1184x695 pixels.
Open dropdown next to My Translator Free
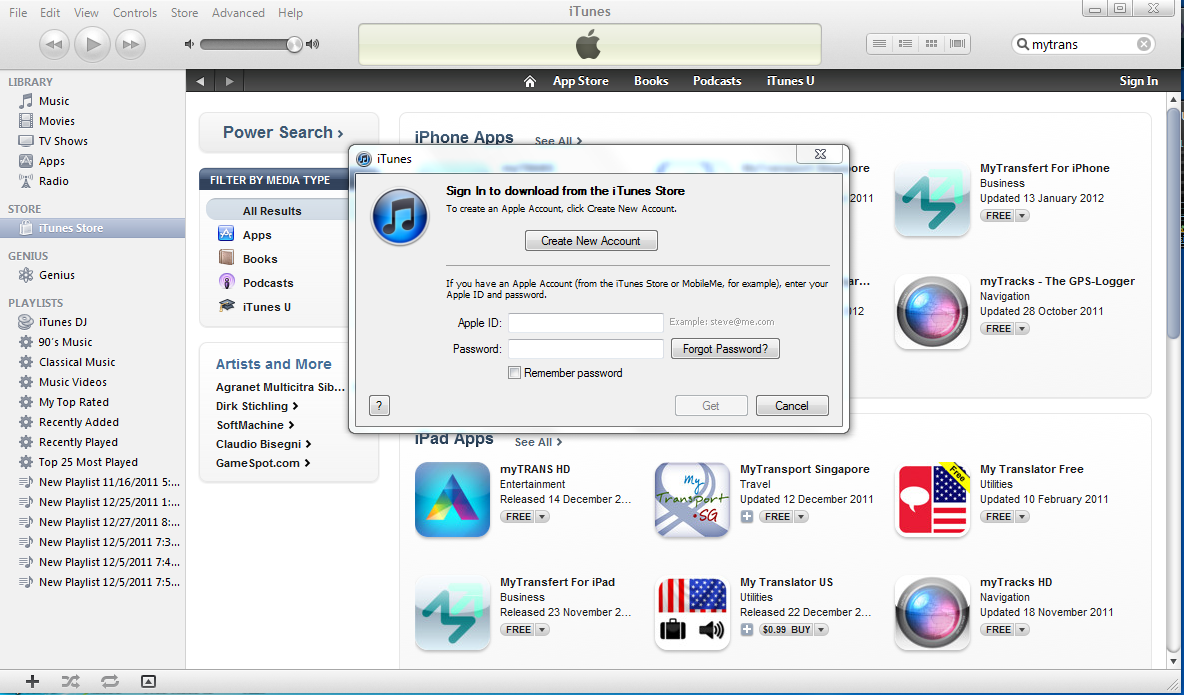tap(1022, 517)
